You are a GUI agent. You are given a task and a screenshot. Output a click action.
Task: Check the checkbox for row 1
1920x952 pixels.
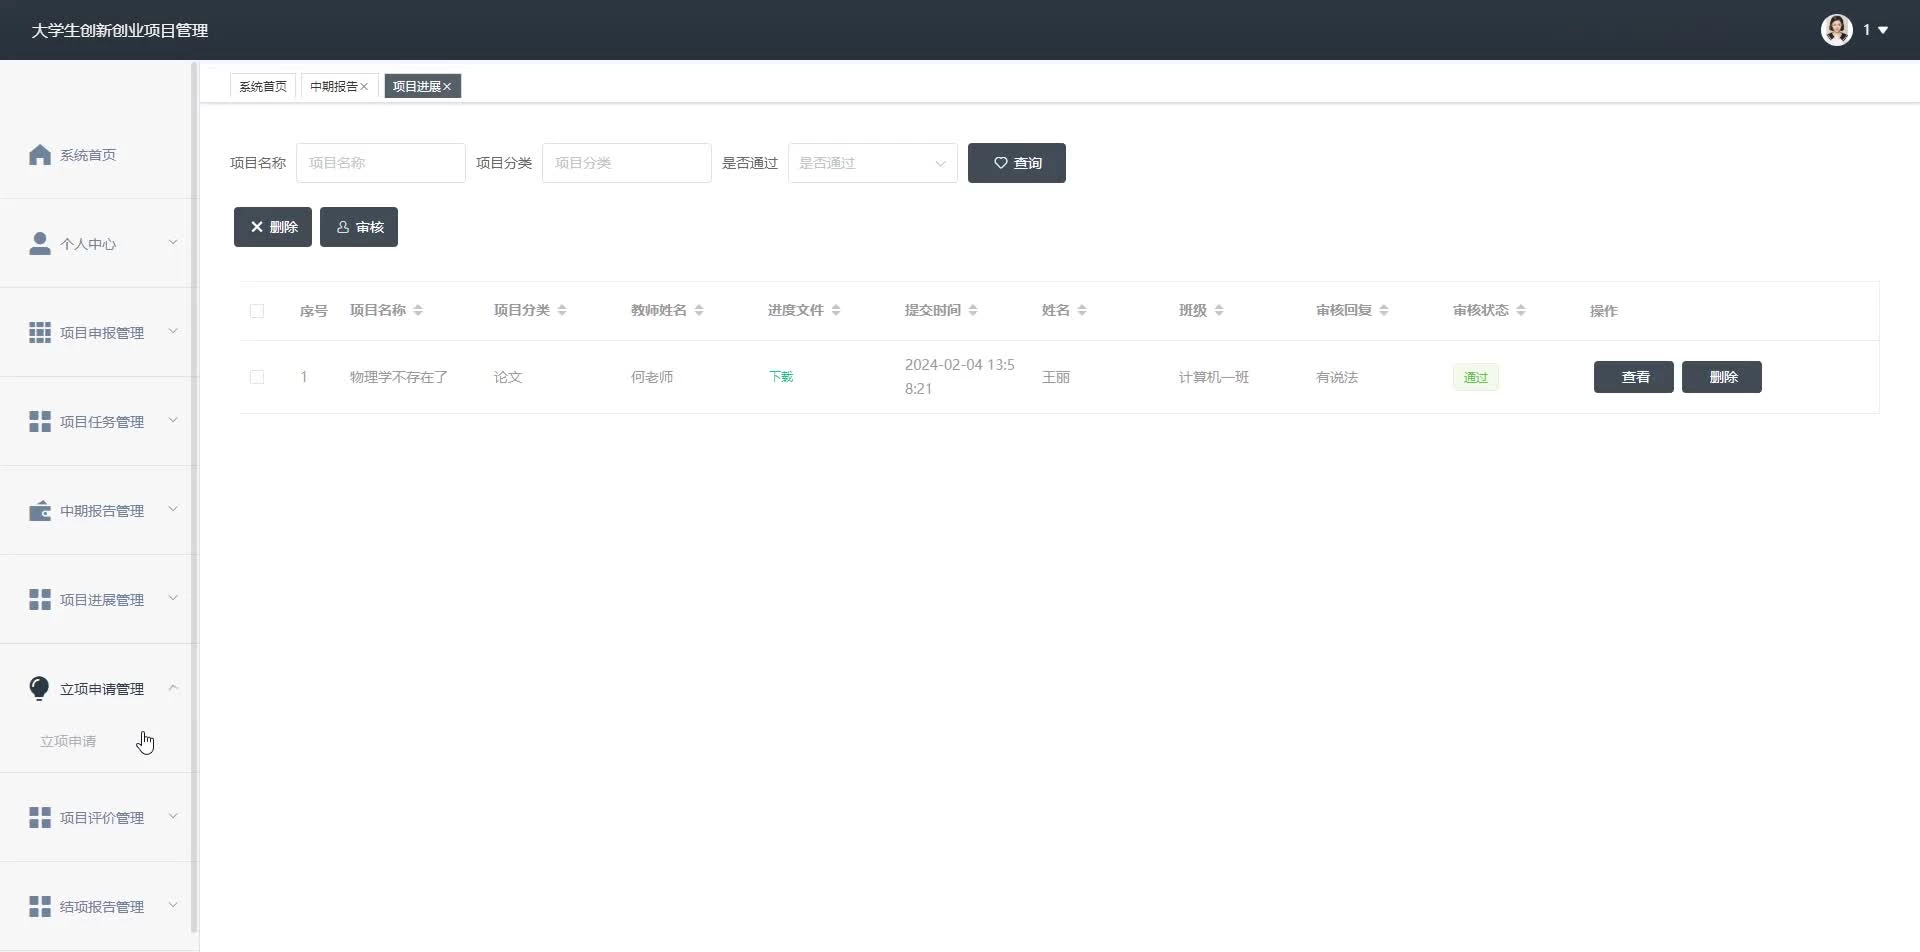pos(257,377)
